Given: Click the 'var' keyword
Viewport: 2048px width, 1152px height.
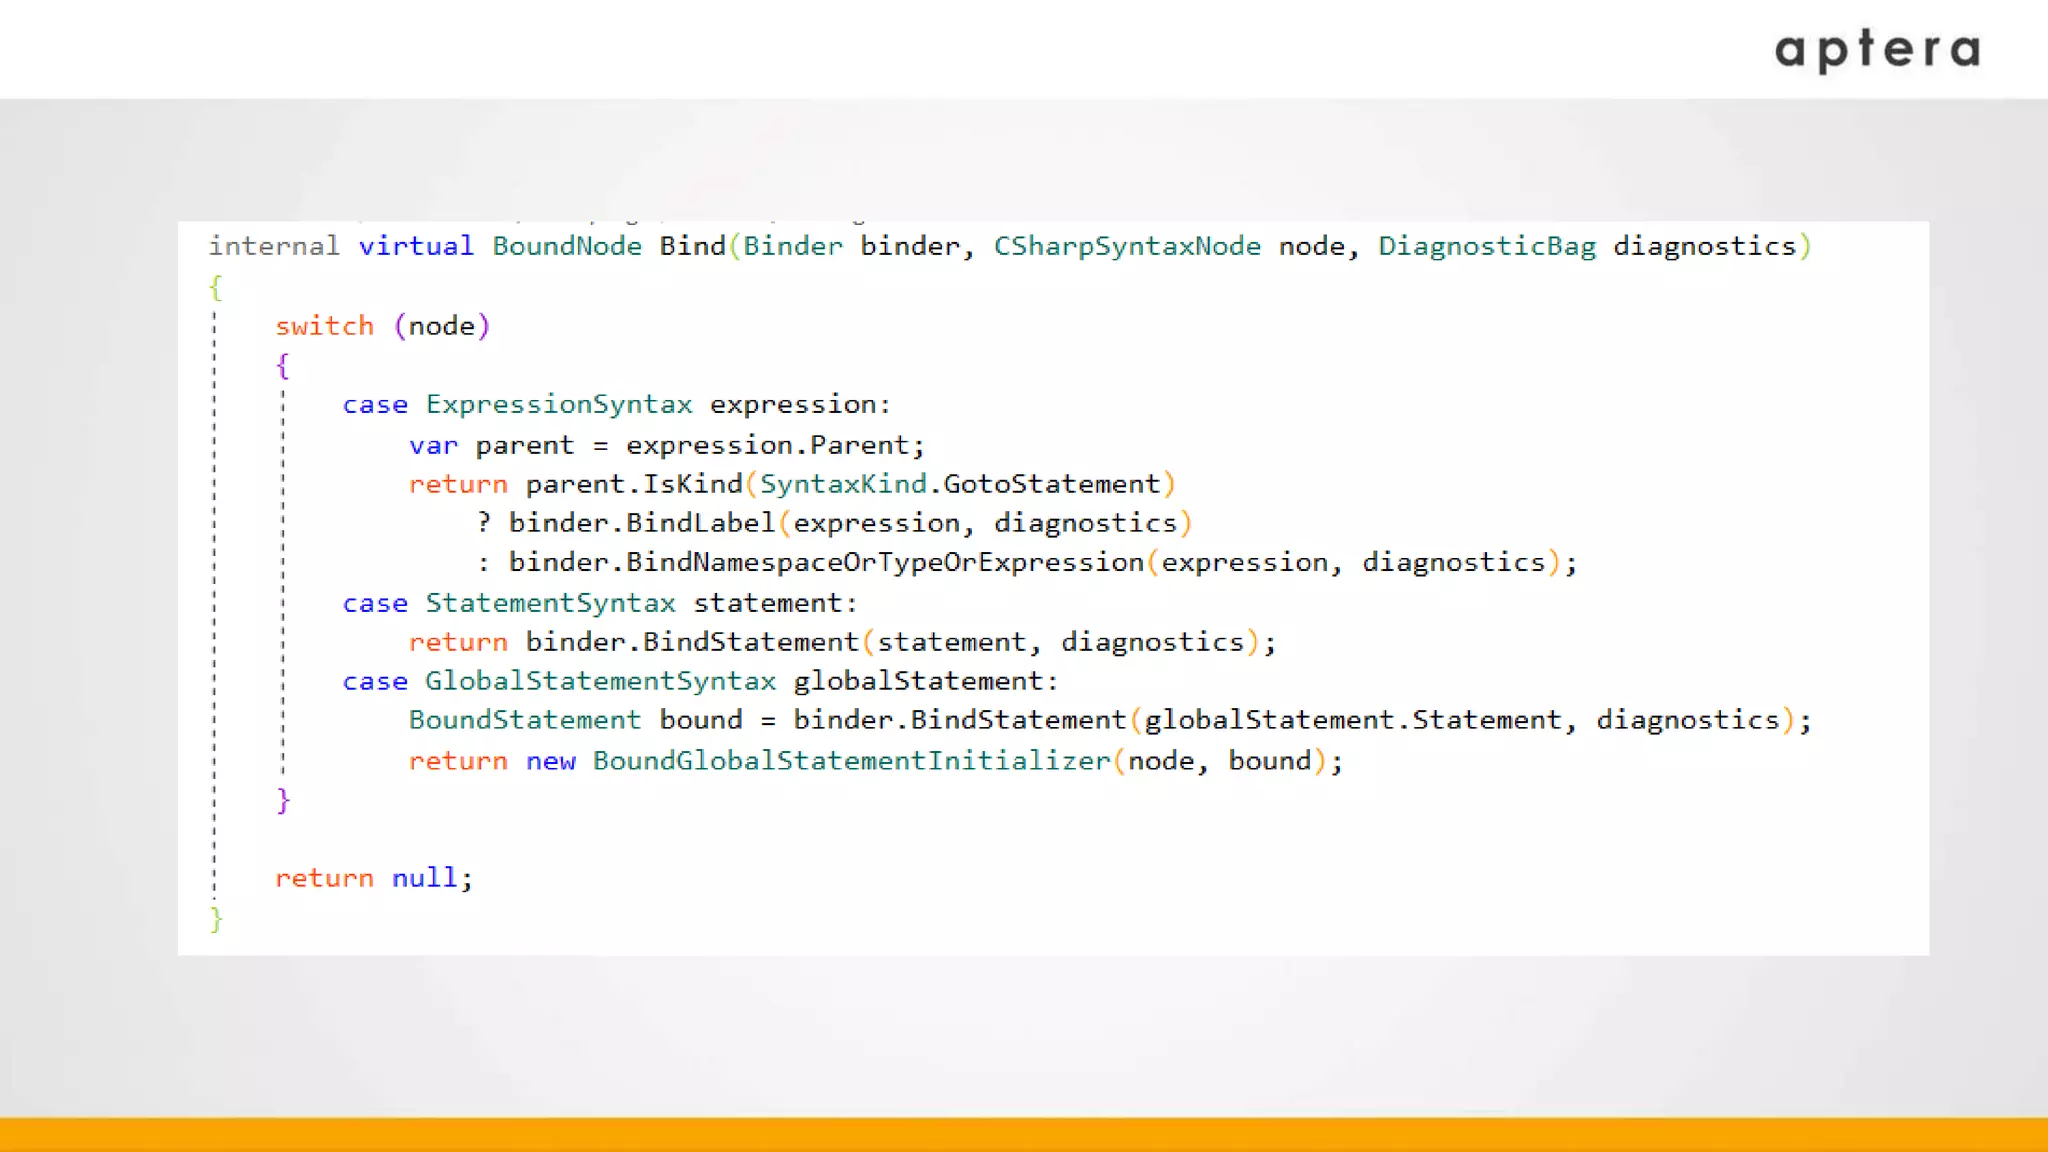Looking at the screenshot, I should pyautogui.click(x=433, y=445).
